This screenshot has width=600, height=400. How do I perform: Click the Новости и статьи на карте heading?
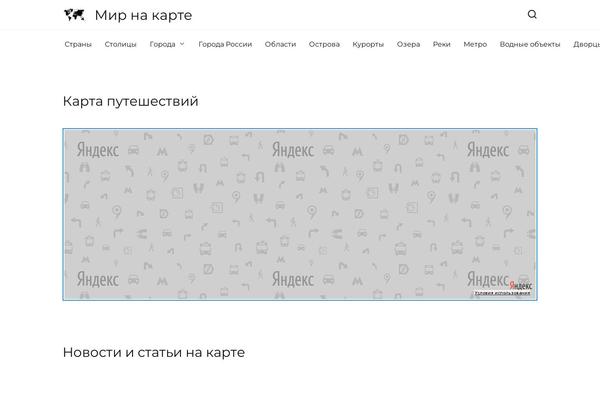(153, 352)
